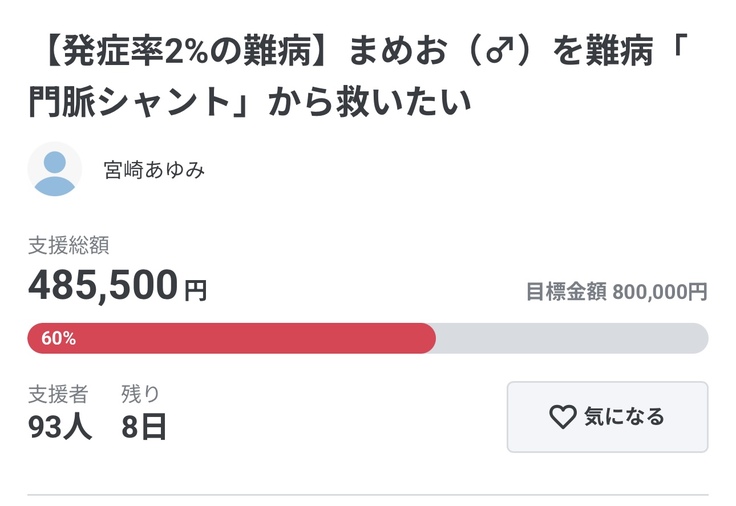Click the 円 unit after 485,500

(x=196, y=290)
